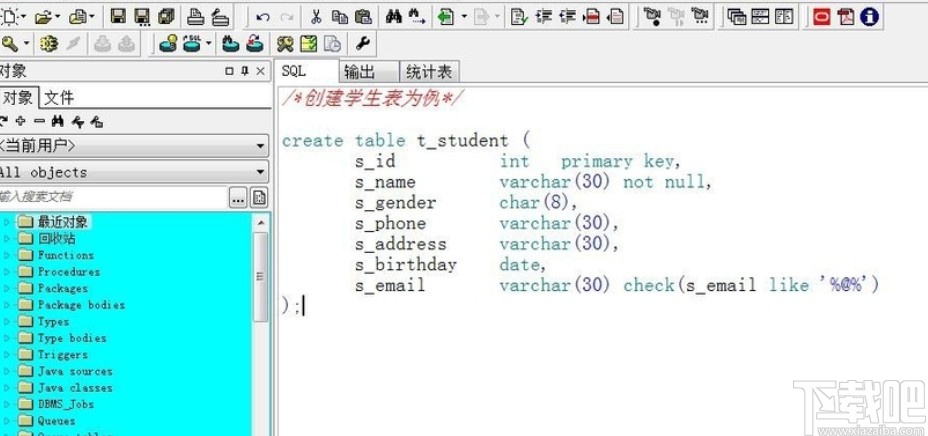Screen dimensions: 928x436
Task: Uncomment the selected lines icon
Action: click(616, 17)
